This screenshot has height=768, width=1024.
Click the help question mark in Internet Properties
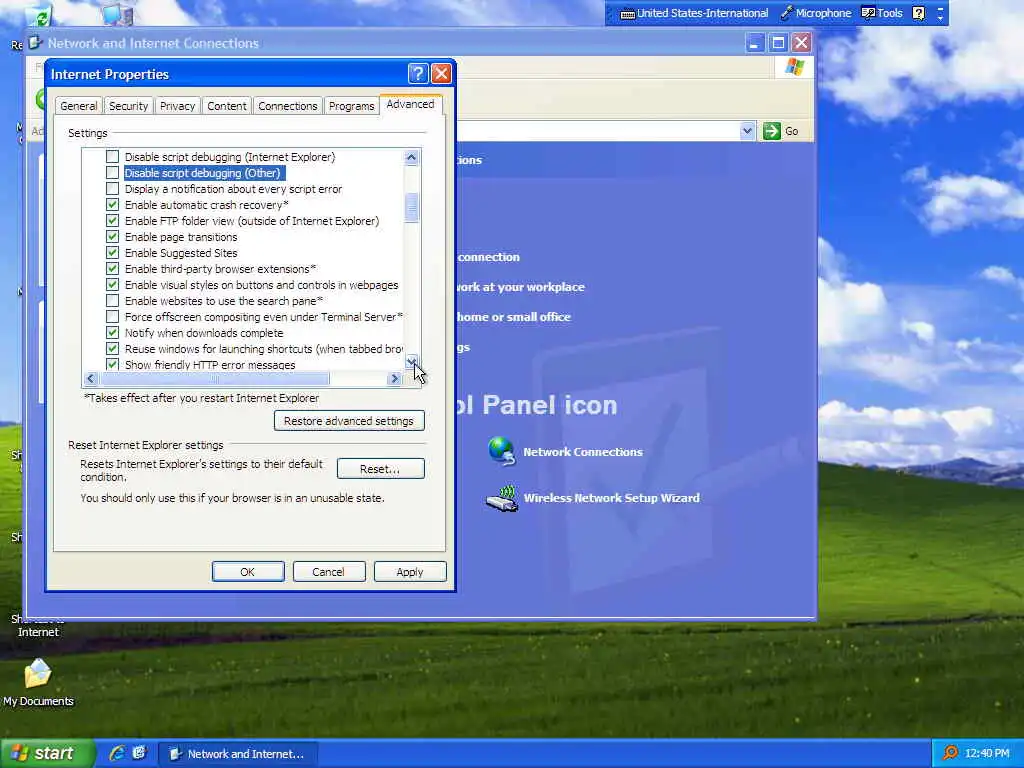418,74
